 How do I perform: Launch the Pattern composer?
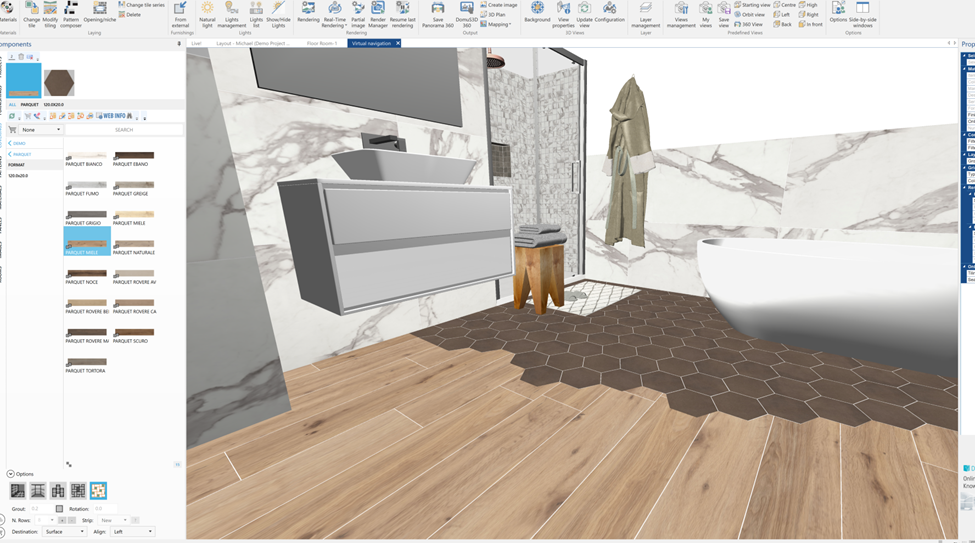pyautogui.click(x=71, y=14)
